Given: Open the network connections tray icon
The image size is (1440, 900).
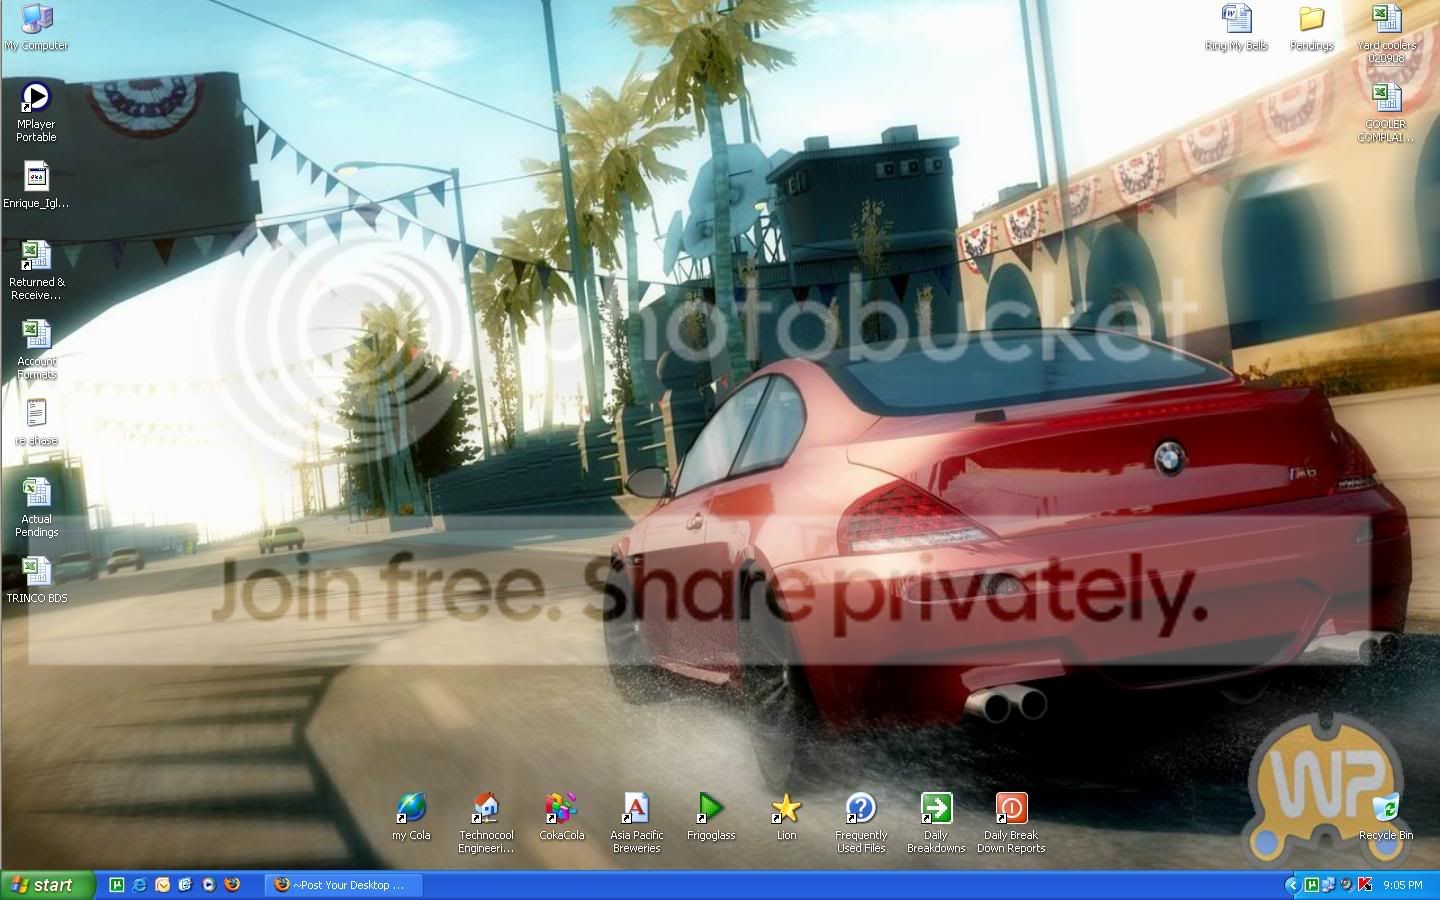Looking at the screenshot, I should (x=1329, y=885).
